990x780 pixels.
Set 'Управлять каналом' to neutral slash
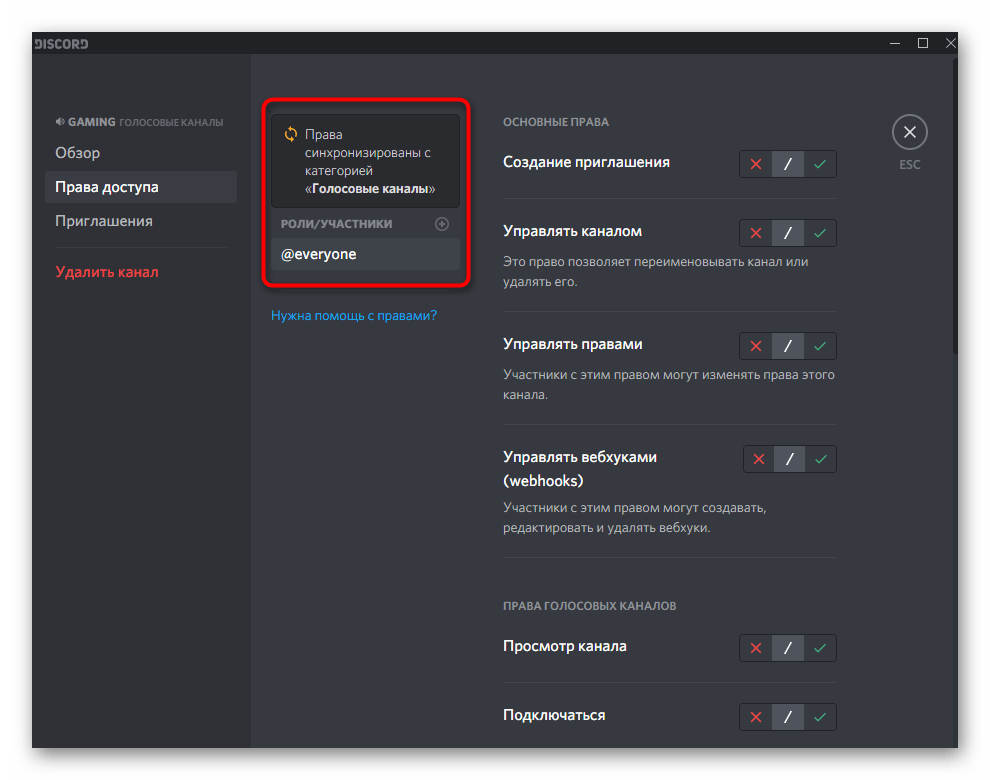pyautogui.click(x=788, y=233)
